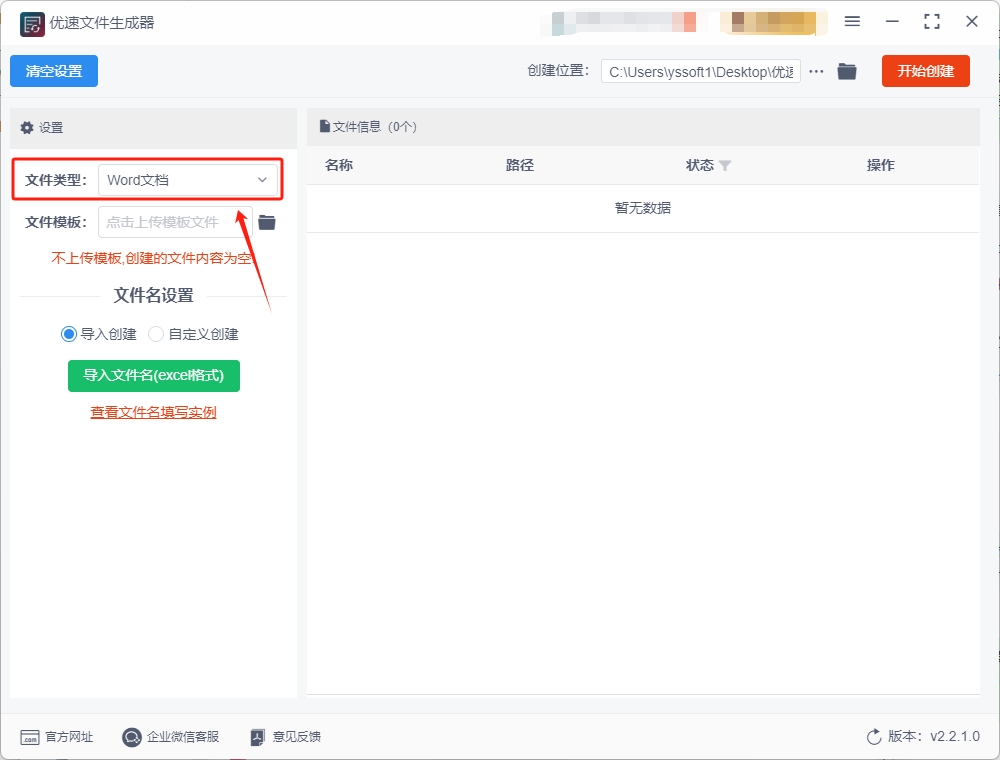Click the version refresh icon

coord(874,737)
